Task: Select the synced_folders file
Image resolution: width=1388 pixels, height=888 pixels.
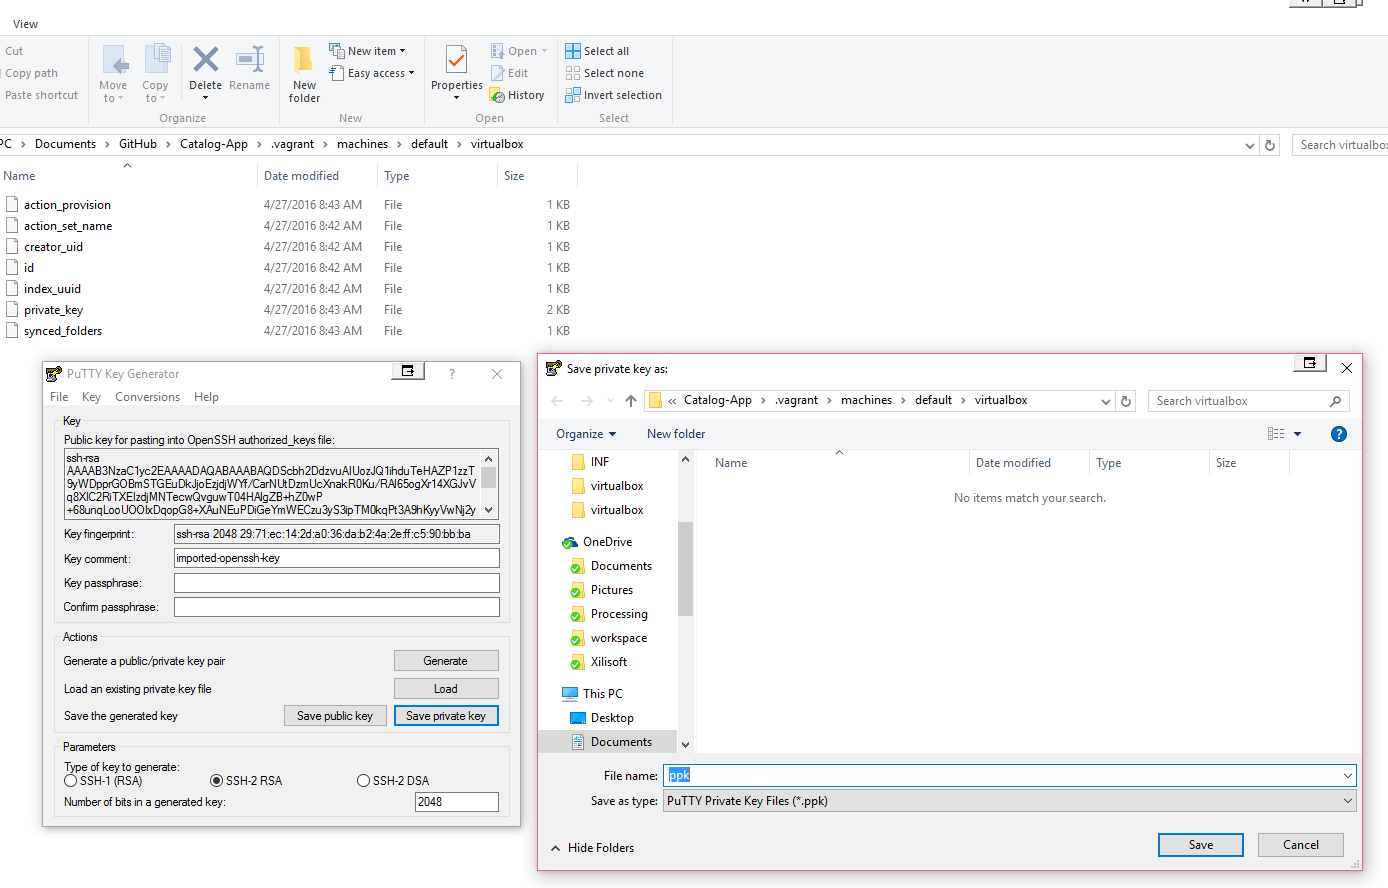Action: tap(63, 331)
